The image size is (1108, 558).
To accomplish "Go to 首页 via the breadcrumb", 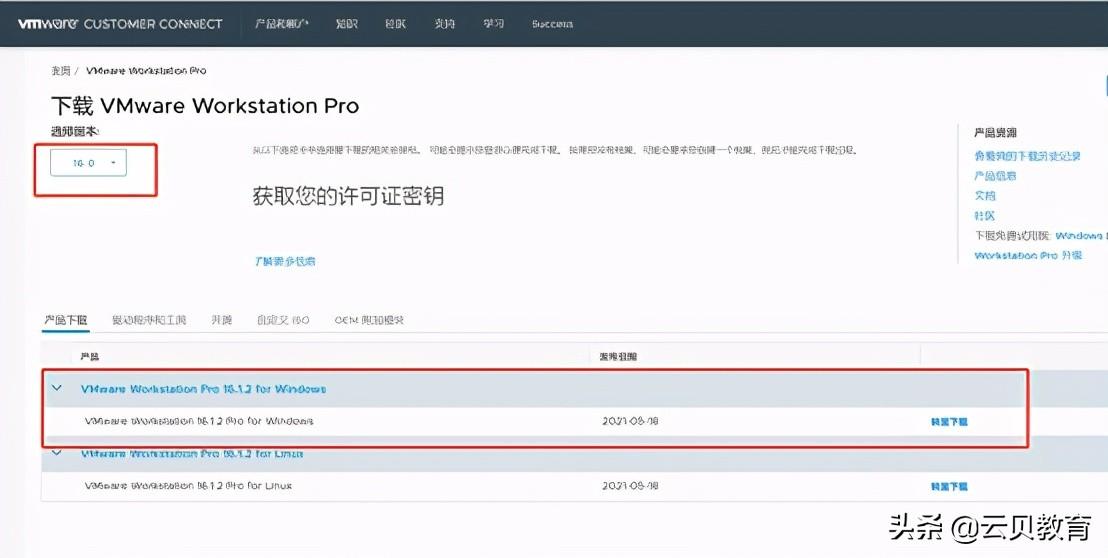I will click(x=60, y=71).
